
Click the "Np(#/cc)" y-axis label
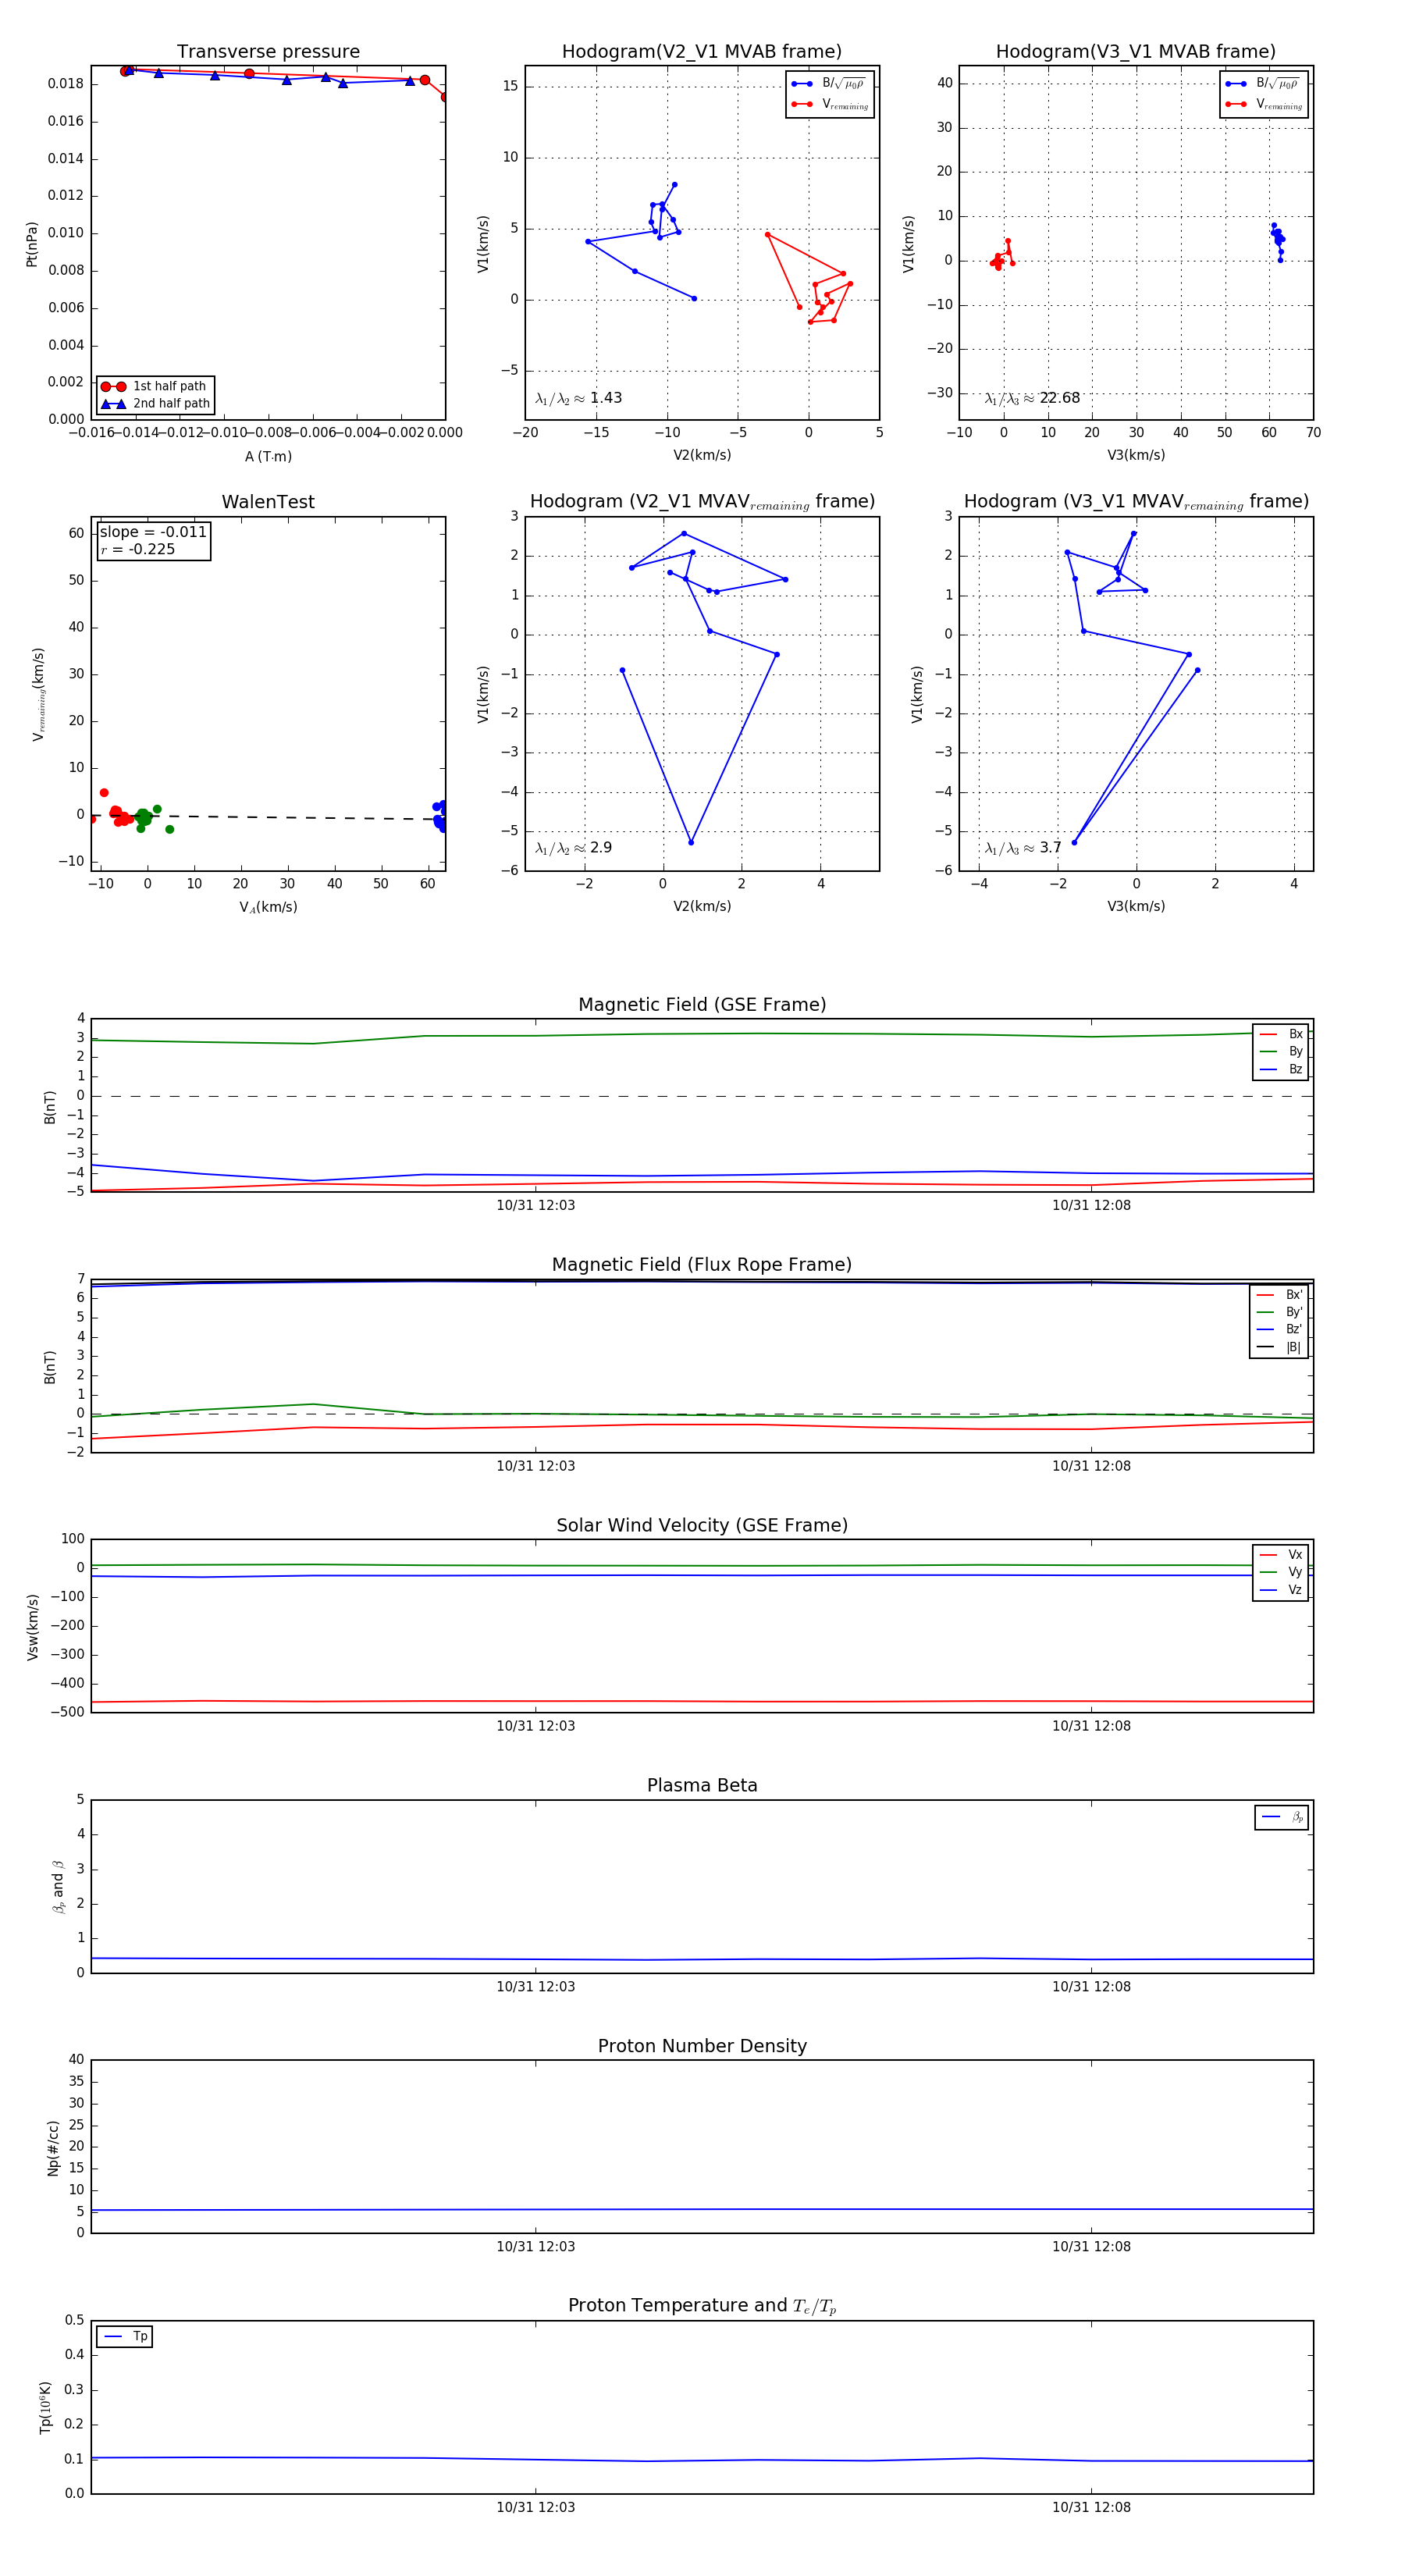point(53,2148)
